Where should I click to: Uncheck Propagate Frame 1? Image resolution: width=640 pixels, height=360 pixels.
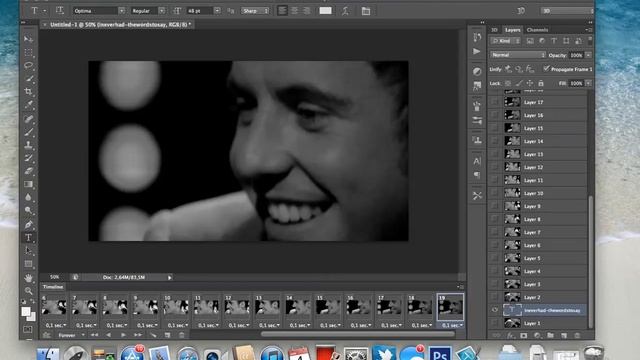(546, 69)
